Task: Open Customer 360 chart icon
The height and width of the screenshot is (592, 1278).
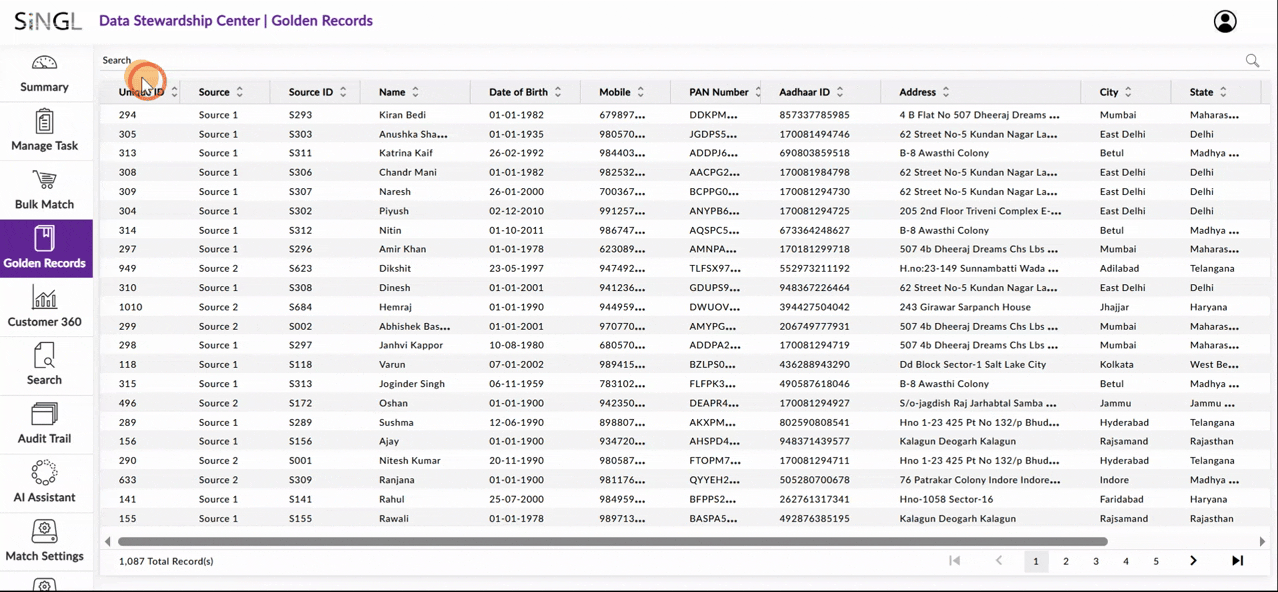Action: tap(45, 298)
